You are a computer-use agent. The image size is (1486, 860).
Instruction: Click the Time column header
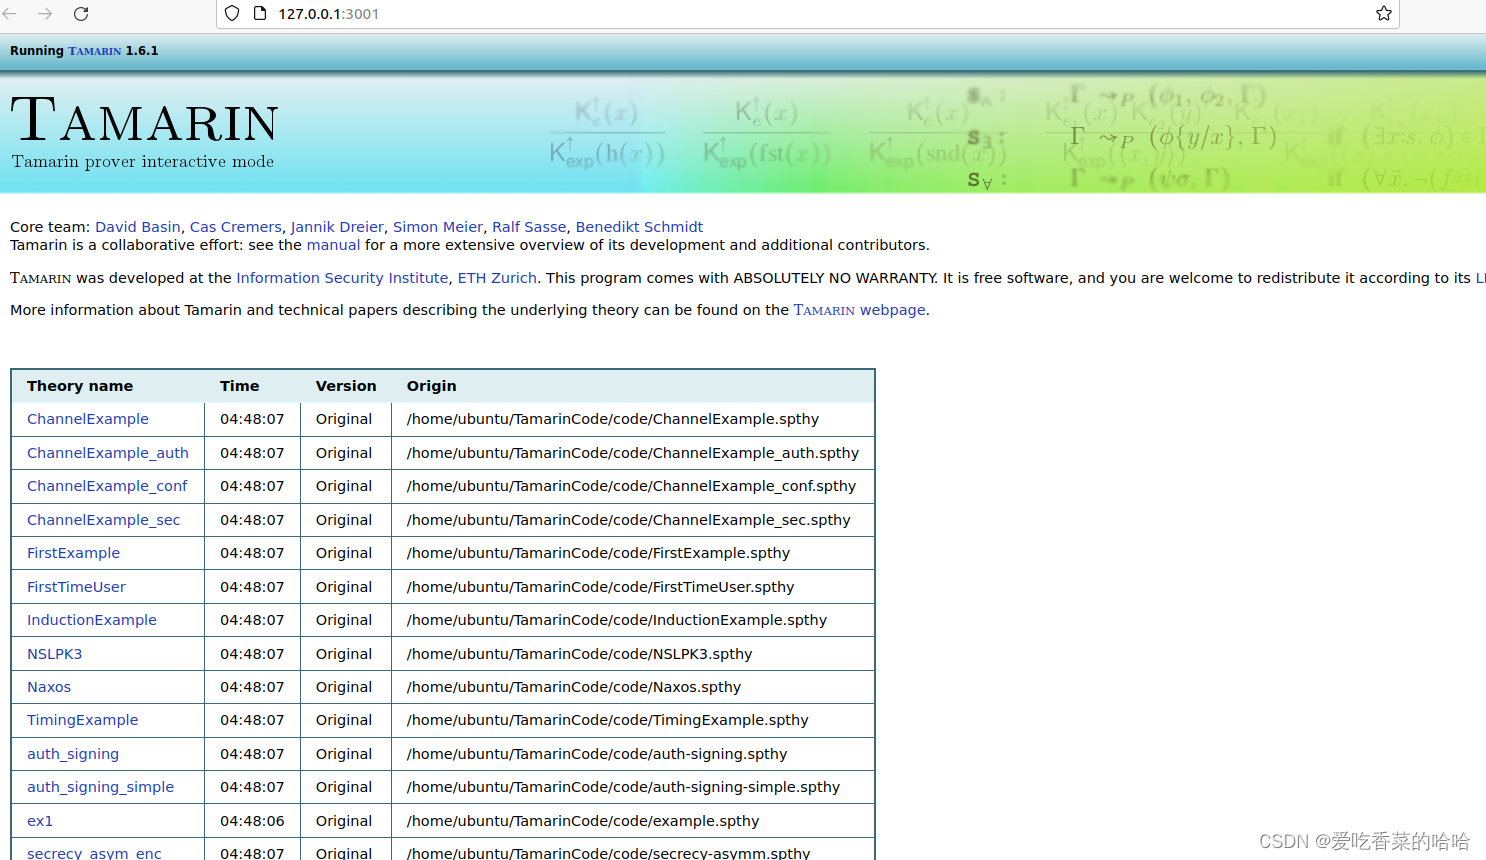click(240, 386)
